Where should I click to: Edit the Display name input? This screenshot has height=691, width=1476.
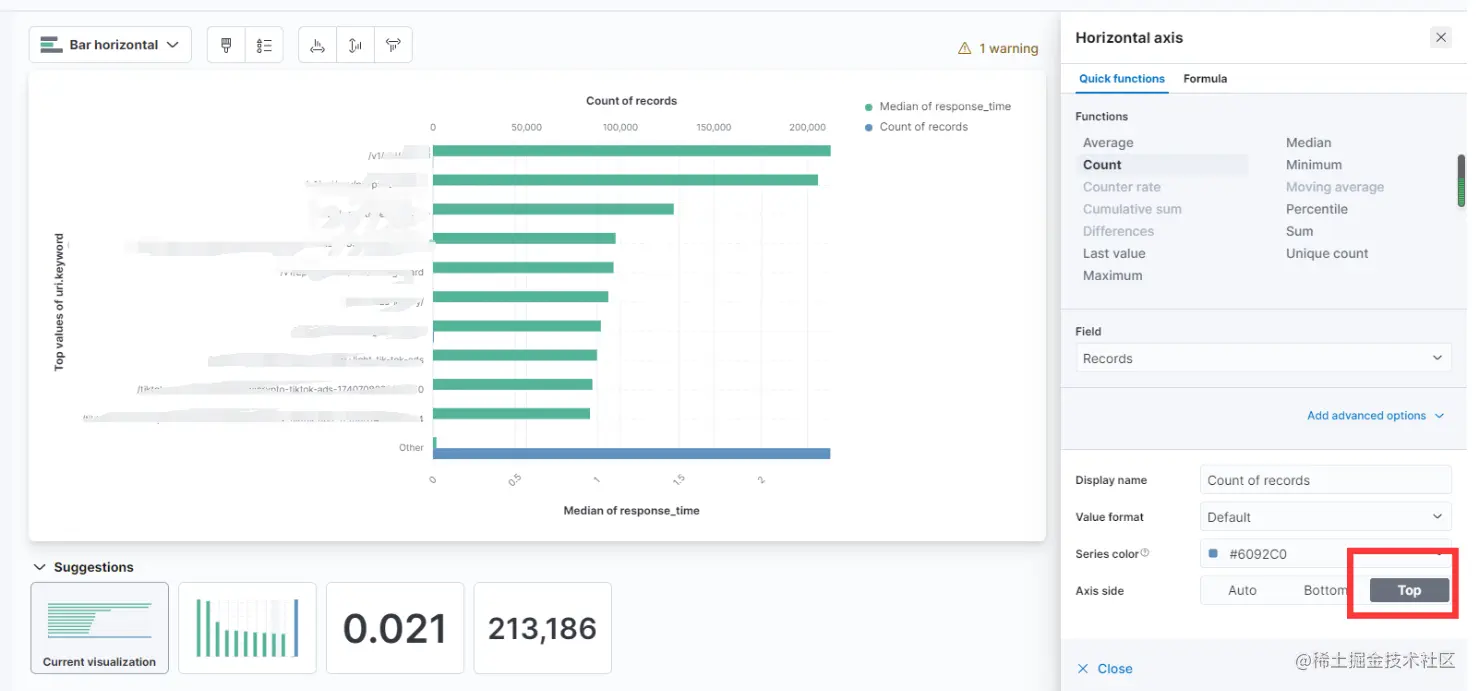(1325, 480)
